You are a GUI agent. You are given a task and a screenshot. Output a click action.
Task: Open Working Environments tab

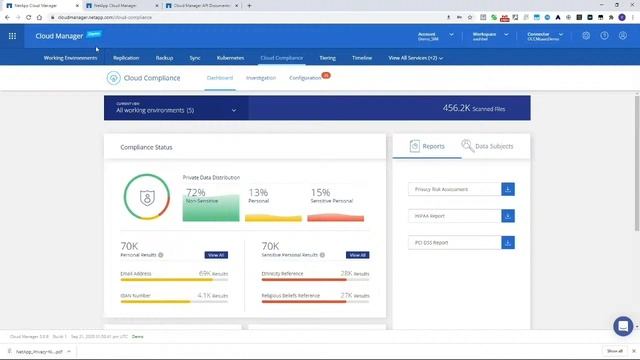(x=70, y=58)
